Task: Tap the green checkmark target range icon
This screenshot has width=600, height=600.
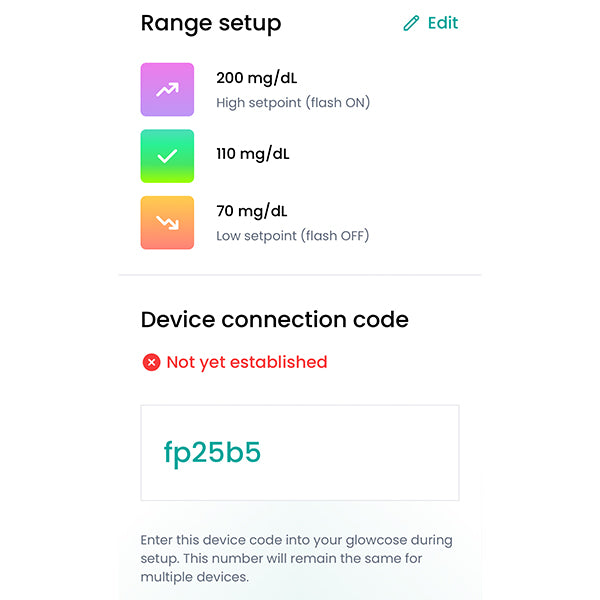Action: coord(167,156)
